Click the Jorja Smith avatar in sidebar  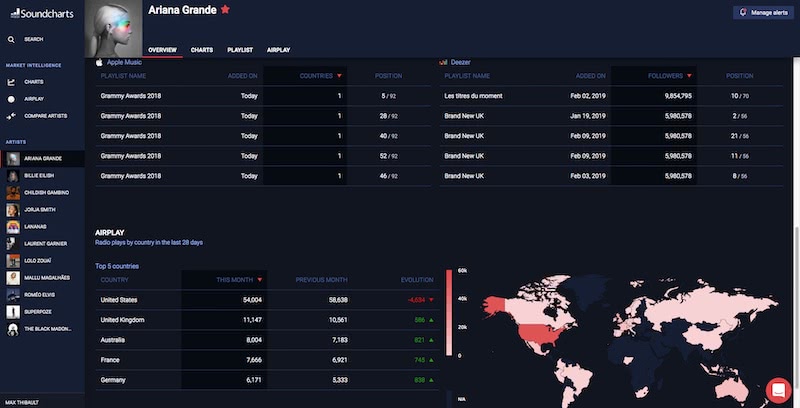(12, 210)
